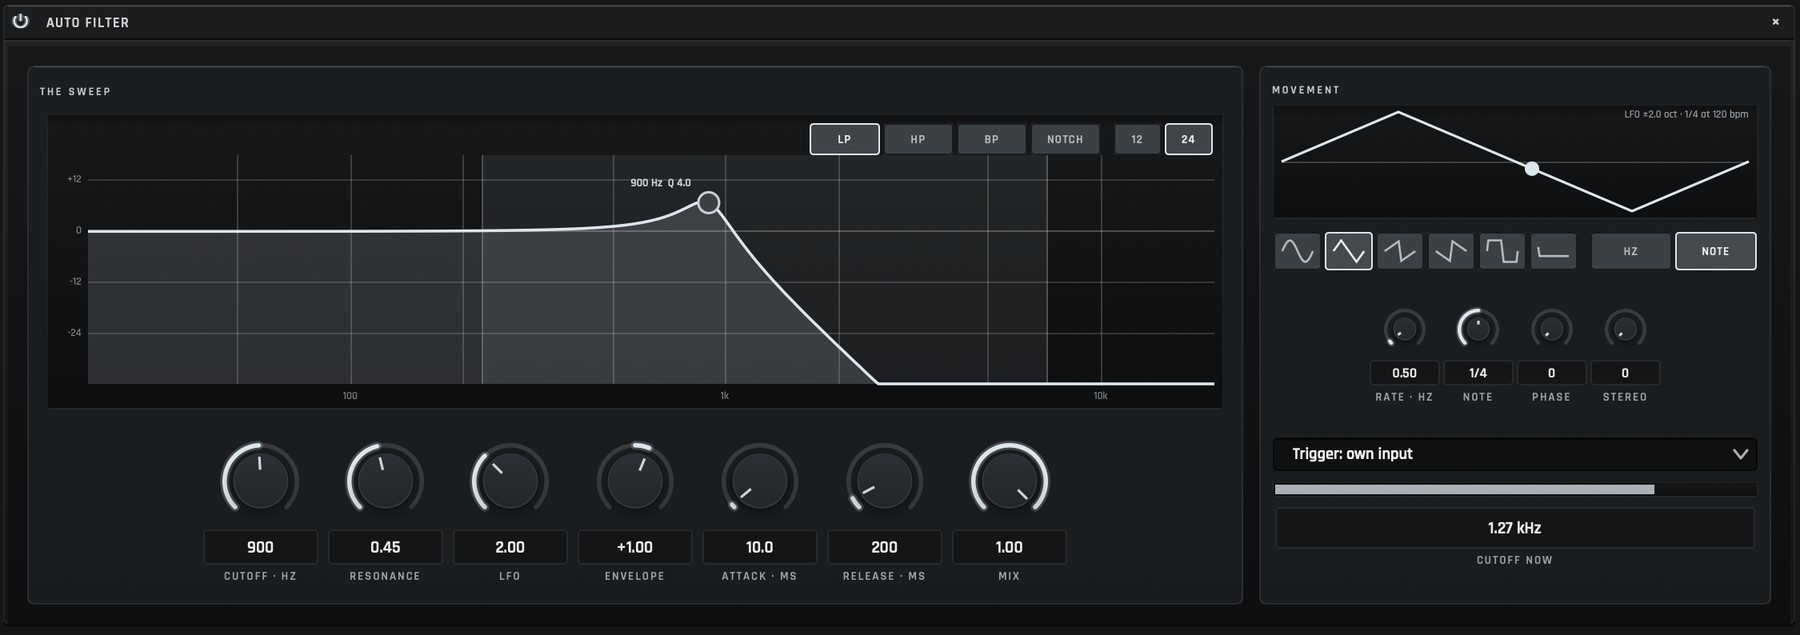Click the Release ms knob
Screen dimensions: 1800x635
(x=884, y=481)
